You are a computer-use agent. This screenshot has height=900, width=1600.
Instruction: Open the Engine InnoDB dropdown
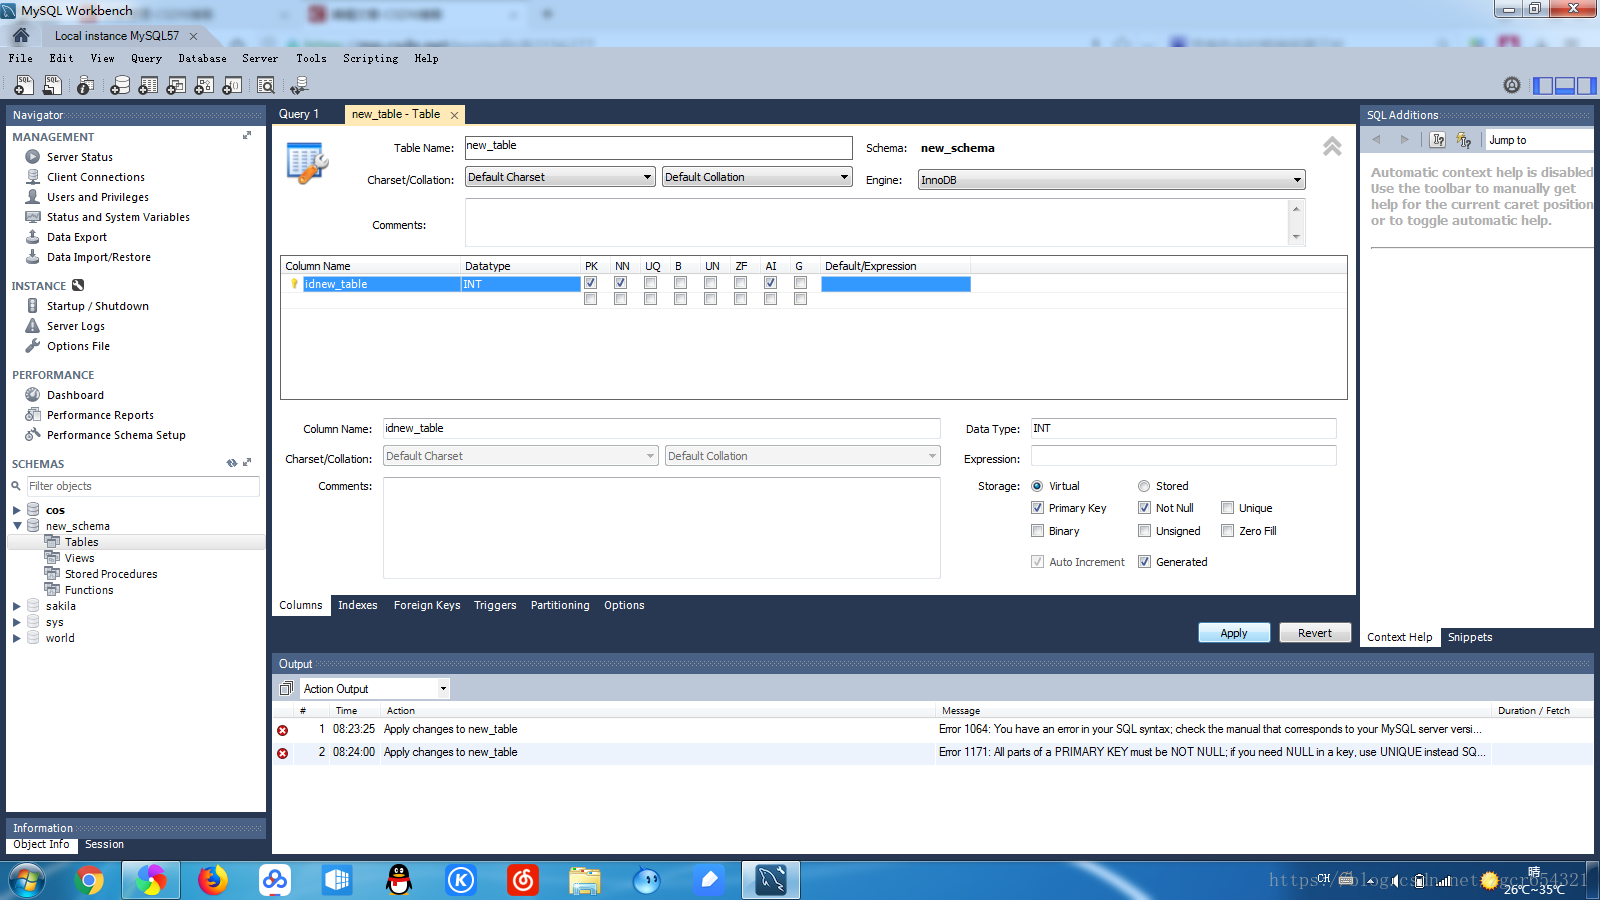point(1111,180)
